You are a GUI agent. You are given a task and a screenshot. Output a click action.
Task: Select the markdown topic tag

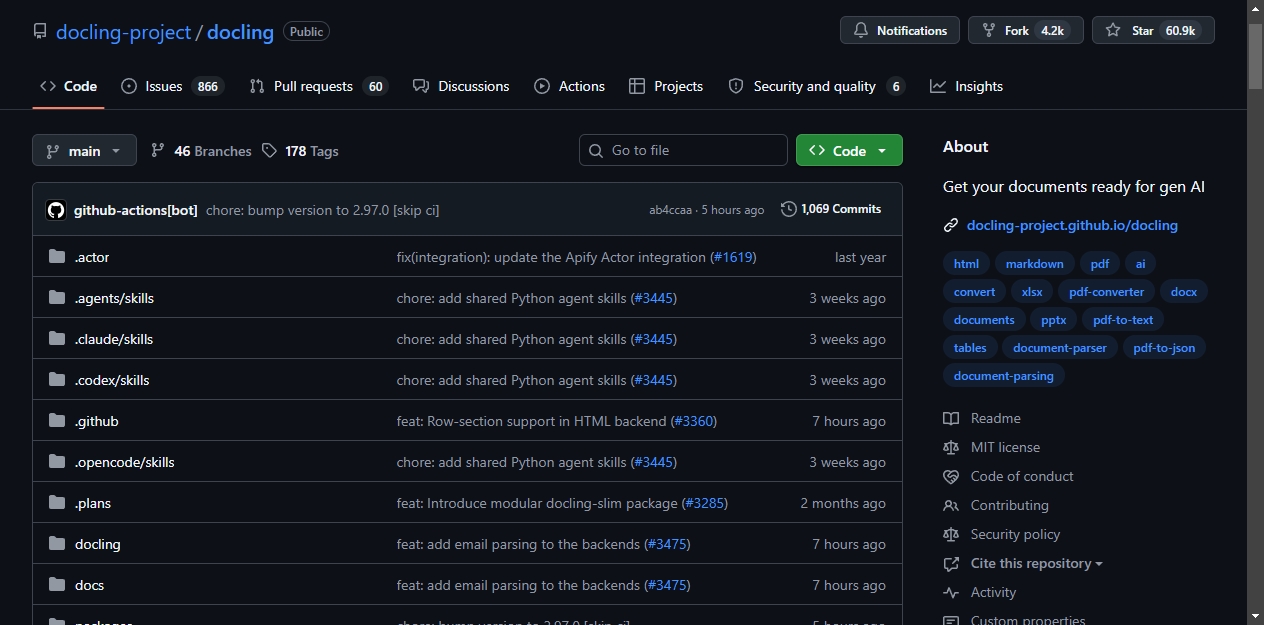[1035, 264]
